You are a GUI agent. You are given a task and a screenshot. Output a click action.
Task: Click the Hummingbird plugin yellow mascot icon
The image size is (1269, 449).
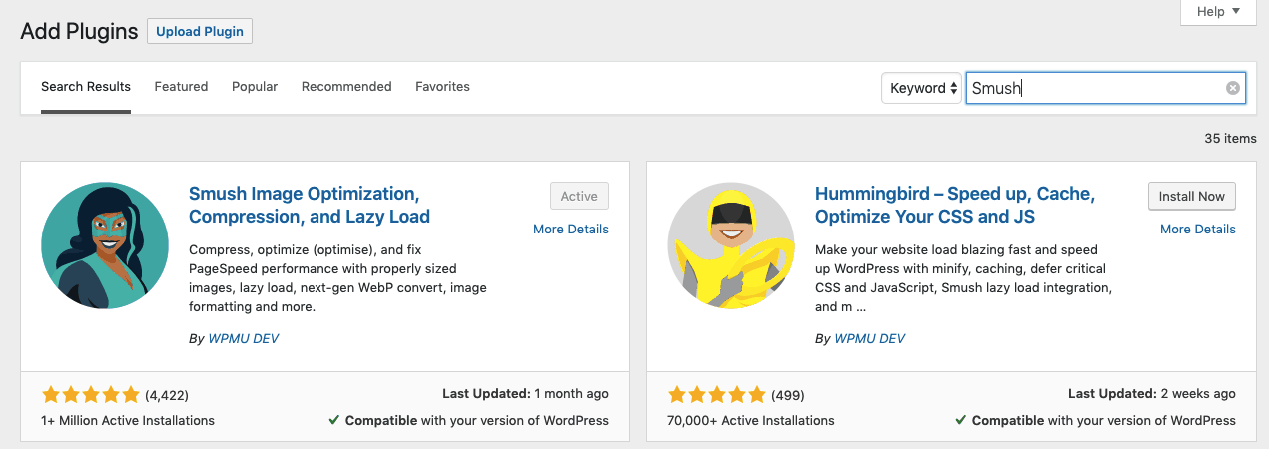pyautogui.click(x=731, y=246)
